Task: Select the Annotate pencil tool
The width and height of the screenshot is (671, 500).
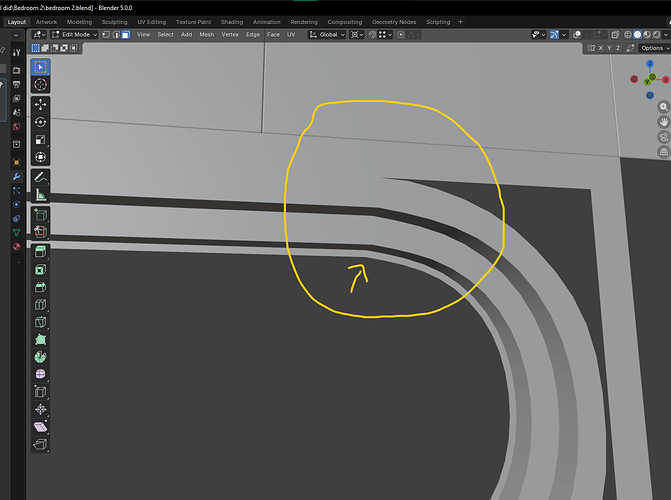Action: click(x=41, y=177)
